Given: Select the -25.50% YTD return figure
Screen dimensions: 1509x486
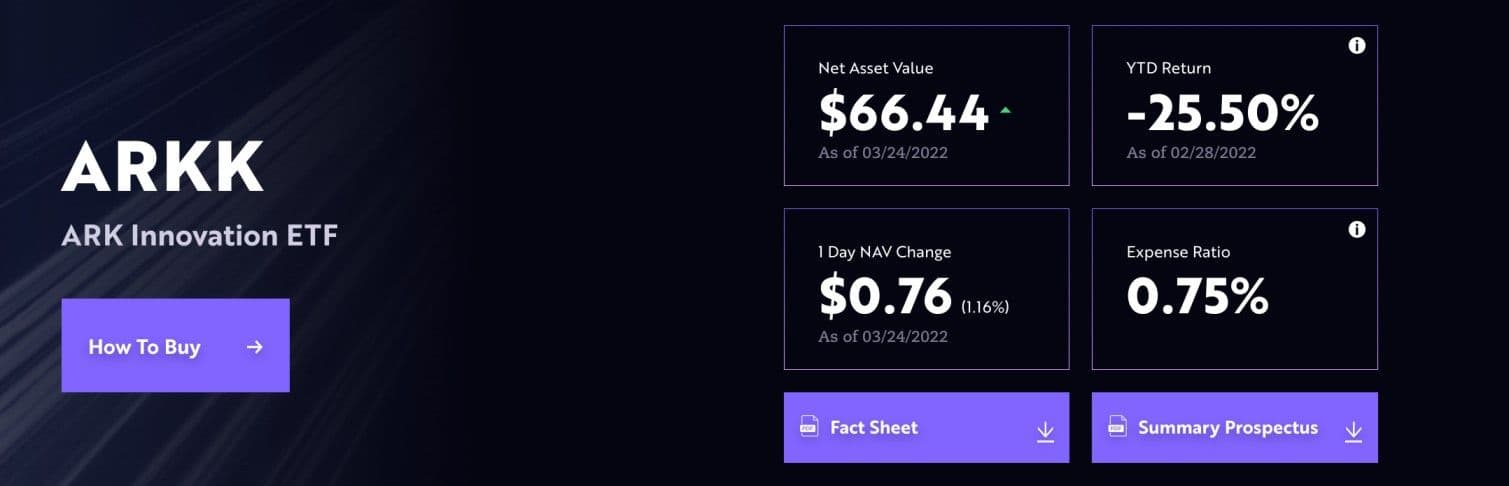Looking at the screenshot, I should 1222,113.
